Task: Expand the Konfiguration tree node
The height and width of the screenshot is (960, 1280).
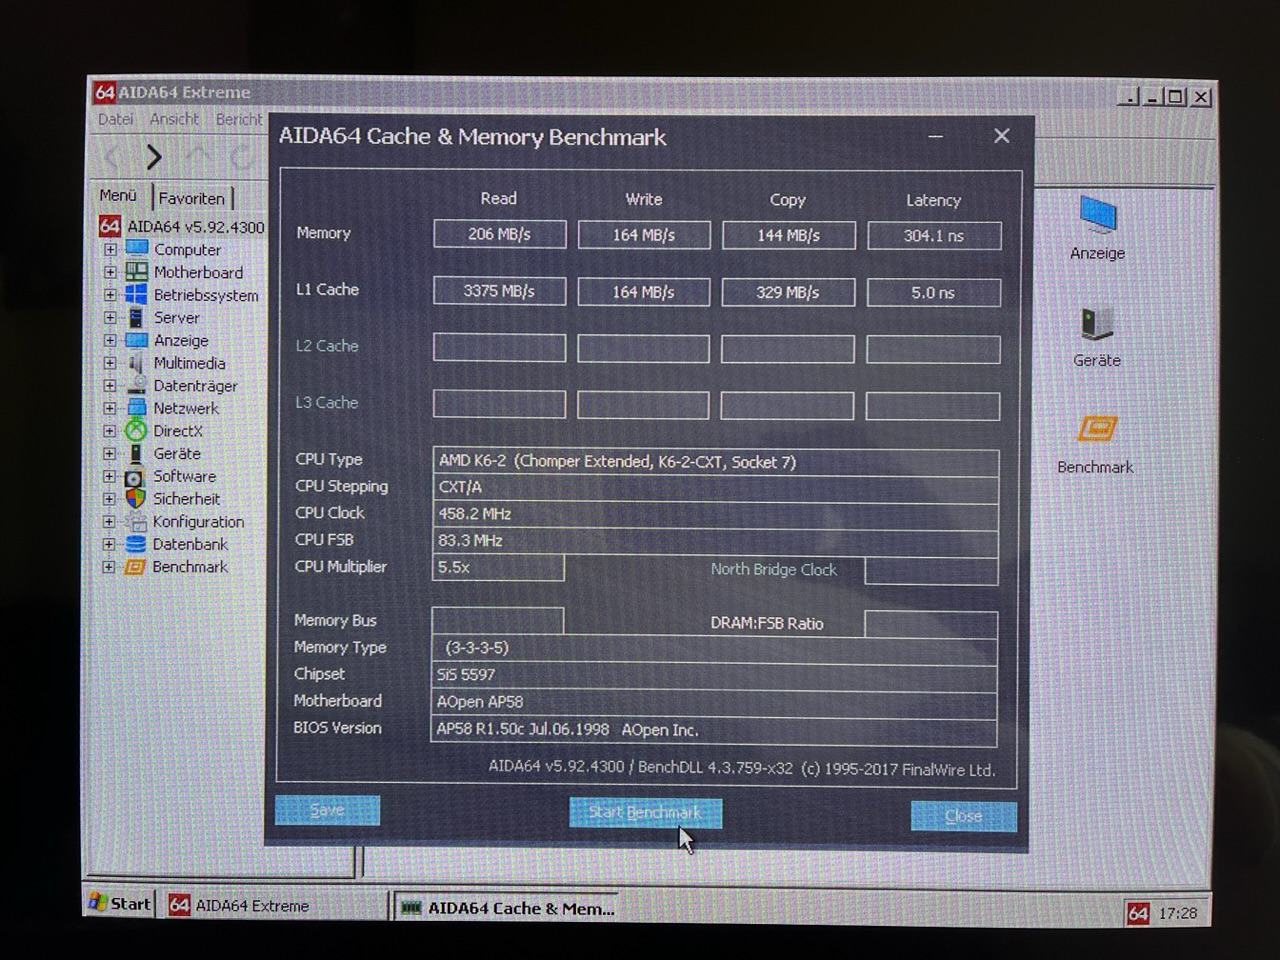Action: click(x=109, y=521)
